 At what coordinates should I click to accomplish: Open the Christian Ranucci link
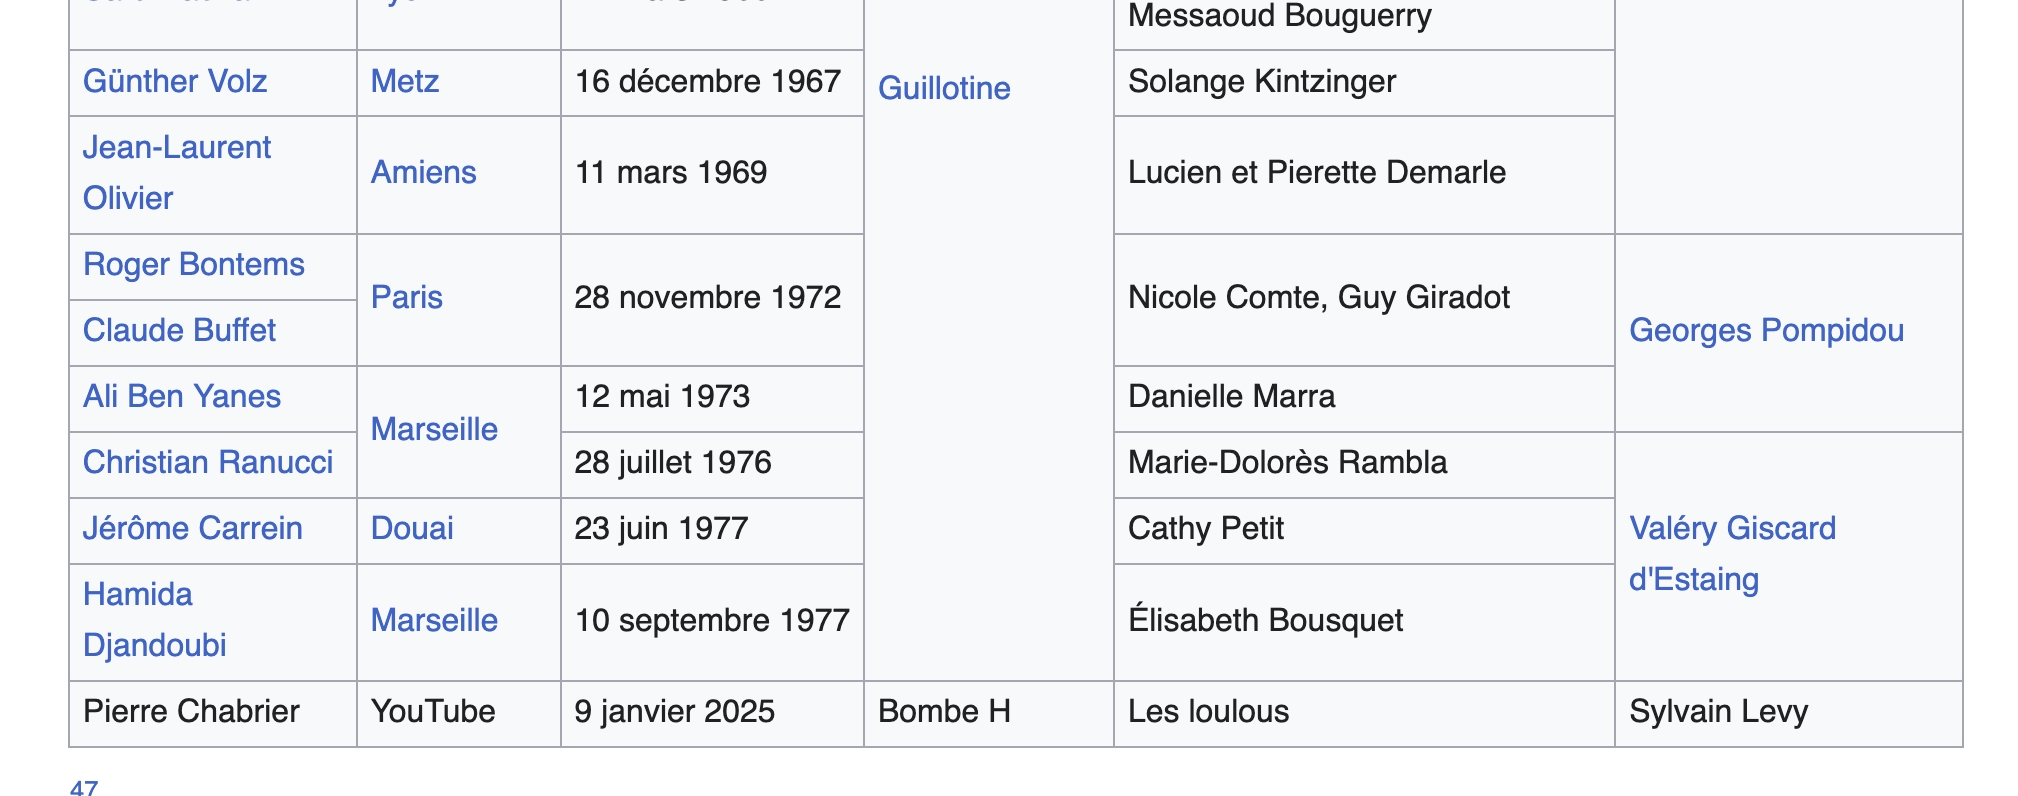(x=208, y=462)
